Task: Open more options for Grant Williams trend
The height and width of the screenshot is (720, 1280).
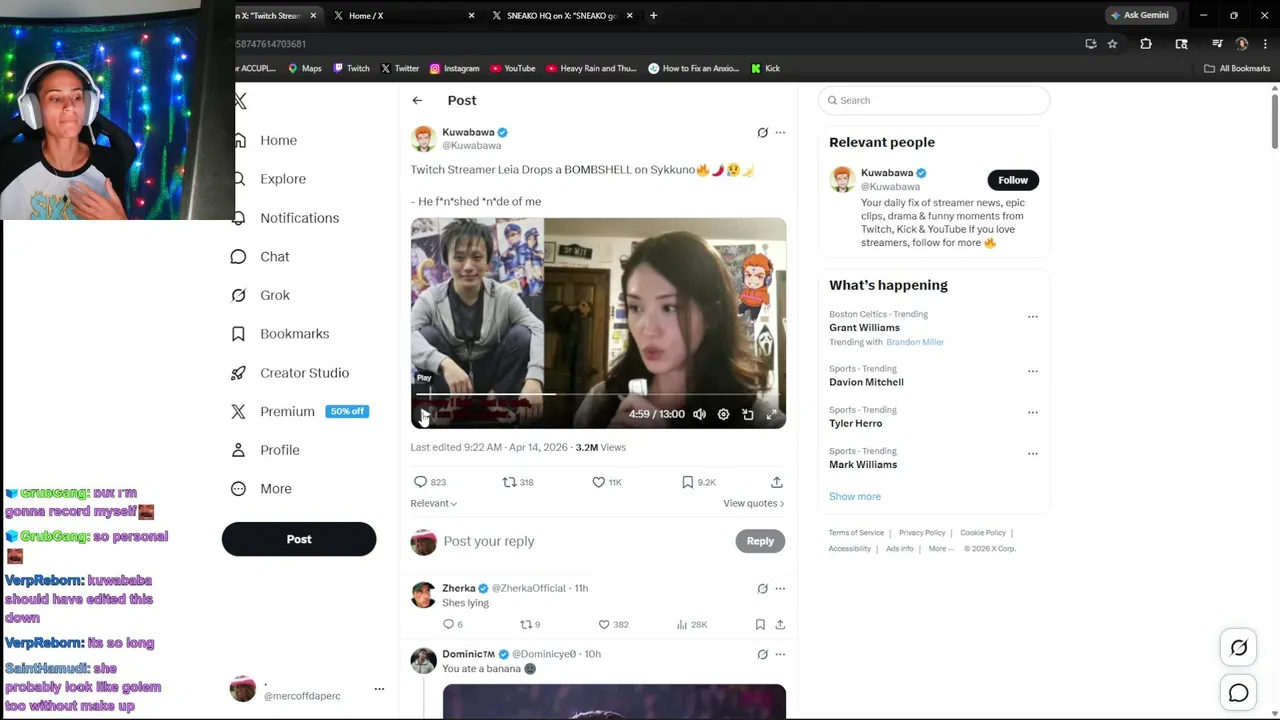Action: 1033,317
